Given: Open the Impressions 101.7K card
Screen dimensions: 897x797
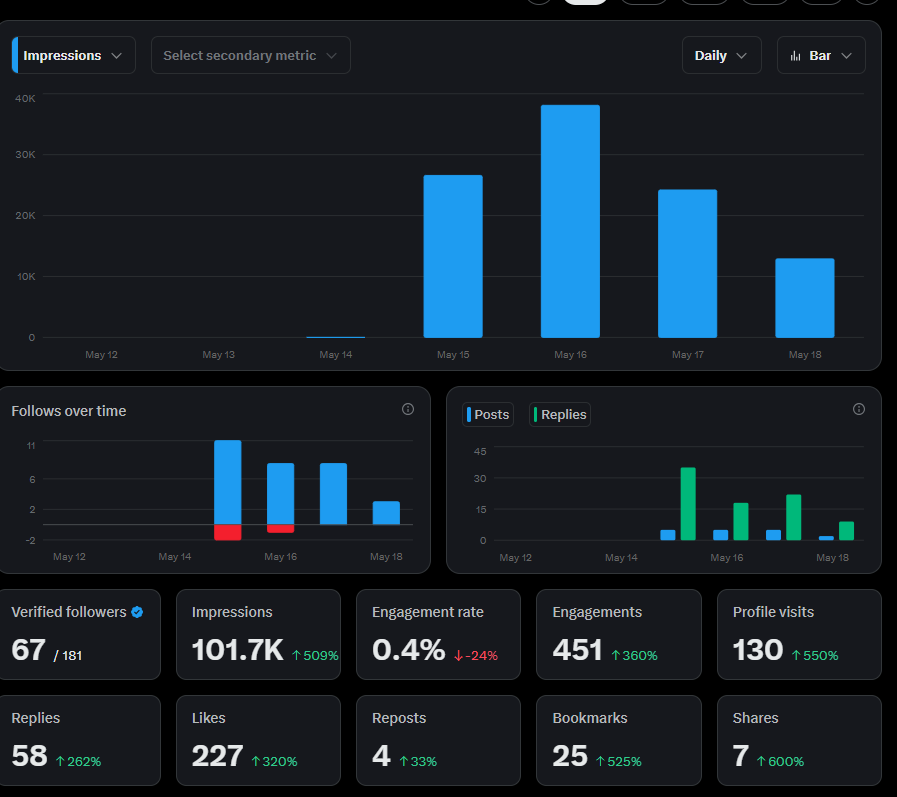Looking at the screenshot, I should pos(259,635).
